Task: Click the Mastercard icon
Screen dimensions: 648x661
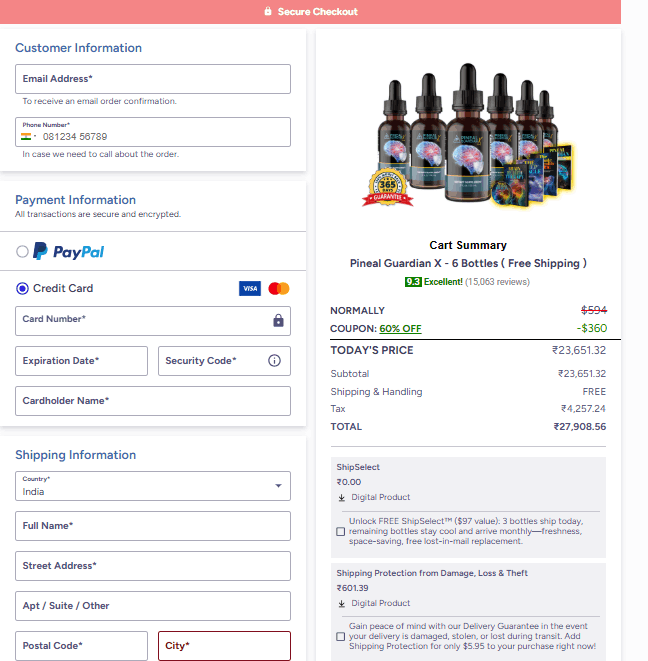Action: tap(279, 288)
